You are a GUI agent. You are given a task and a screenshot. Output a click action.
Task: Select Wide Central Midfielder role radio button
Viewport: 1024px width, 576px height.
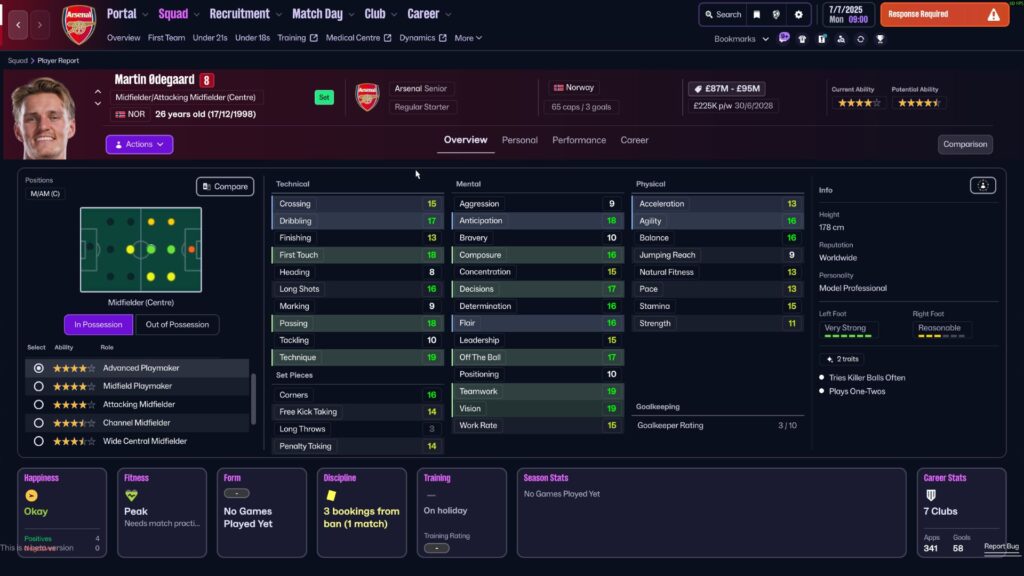[39, 441]
